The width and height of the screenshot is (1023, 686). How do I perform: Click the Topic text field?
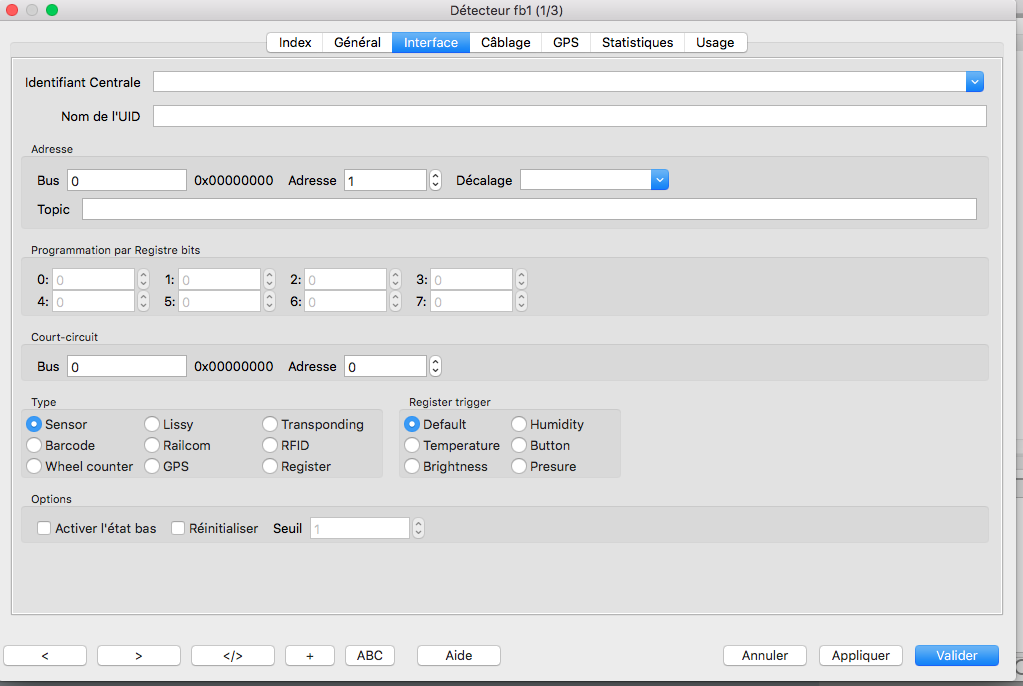tap(529, 210)
